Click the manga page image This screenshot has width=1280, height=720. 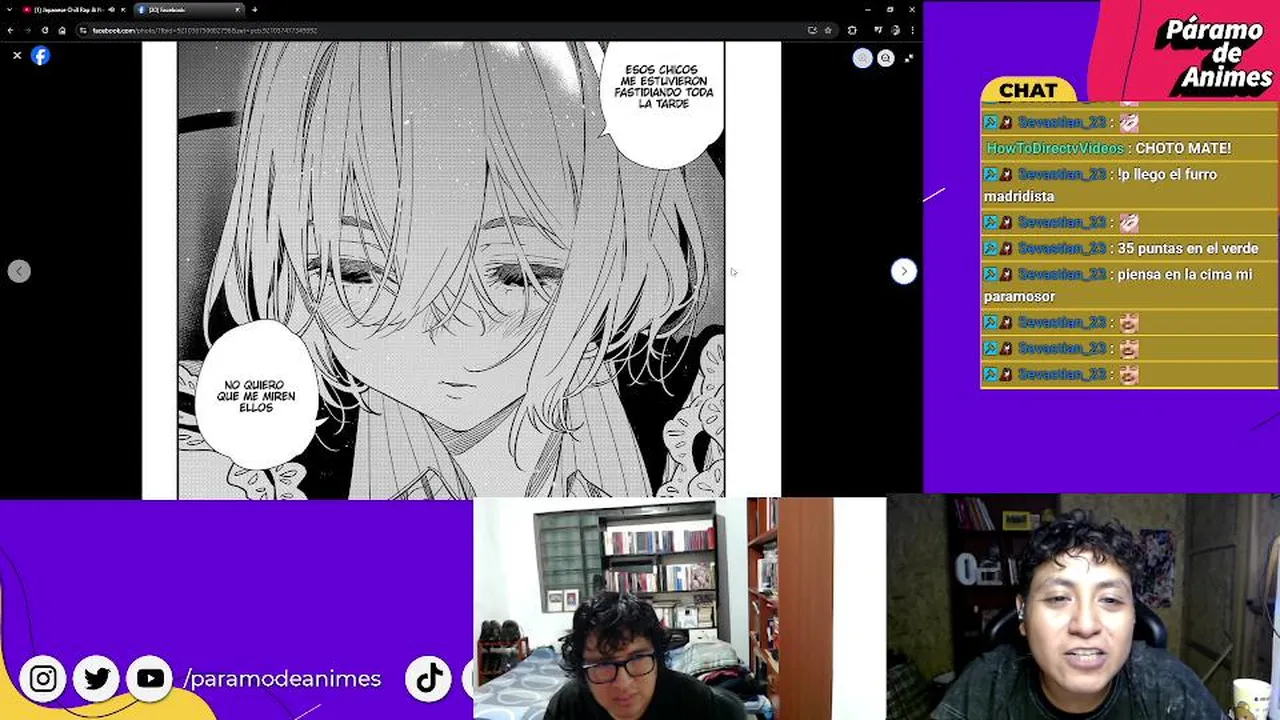coord(461,269)
